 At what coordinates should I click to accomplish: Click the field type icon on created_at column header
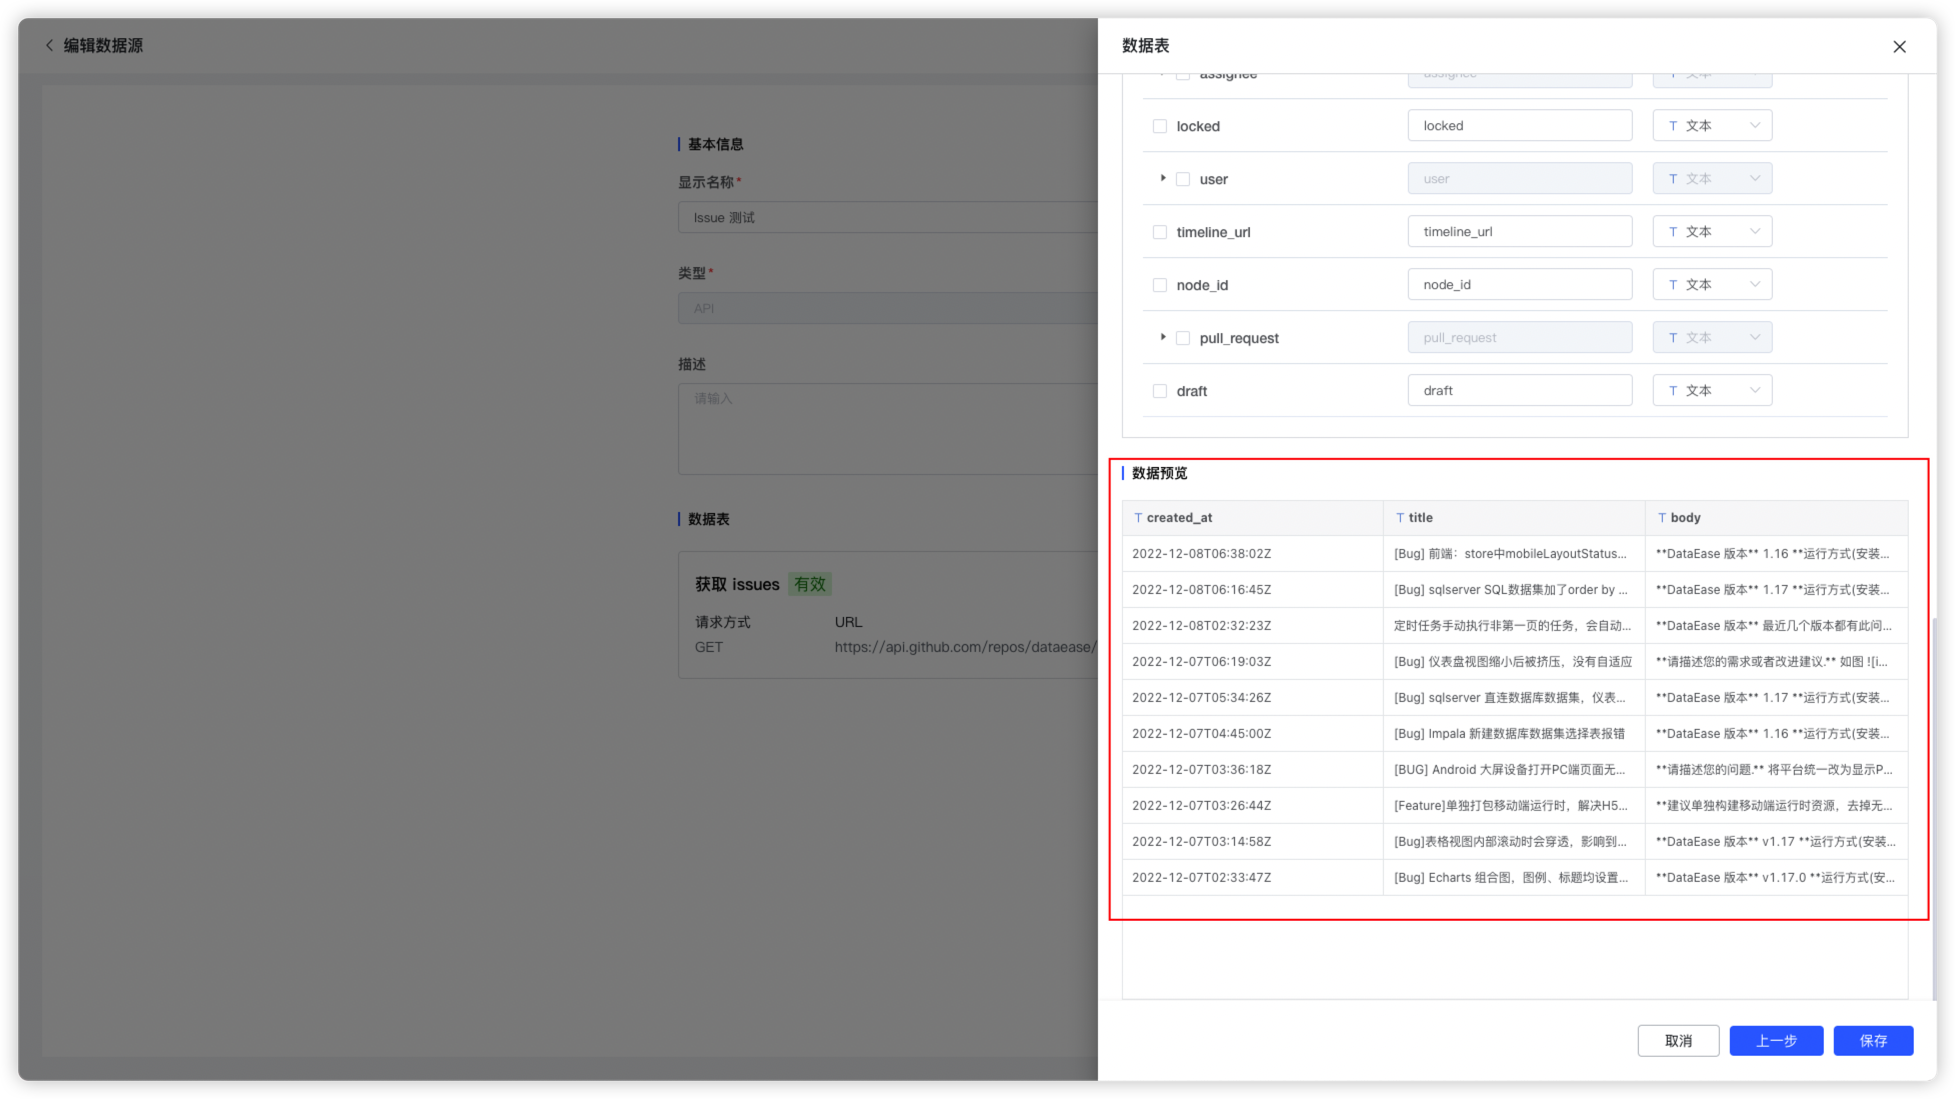click(1138, 517)
